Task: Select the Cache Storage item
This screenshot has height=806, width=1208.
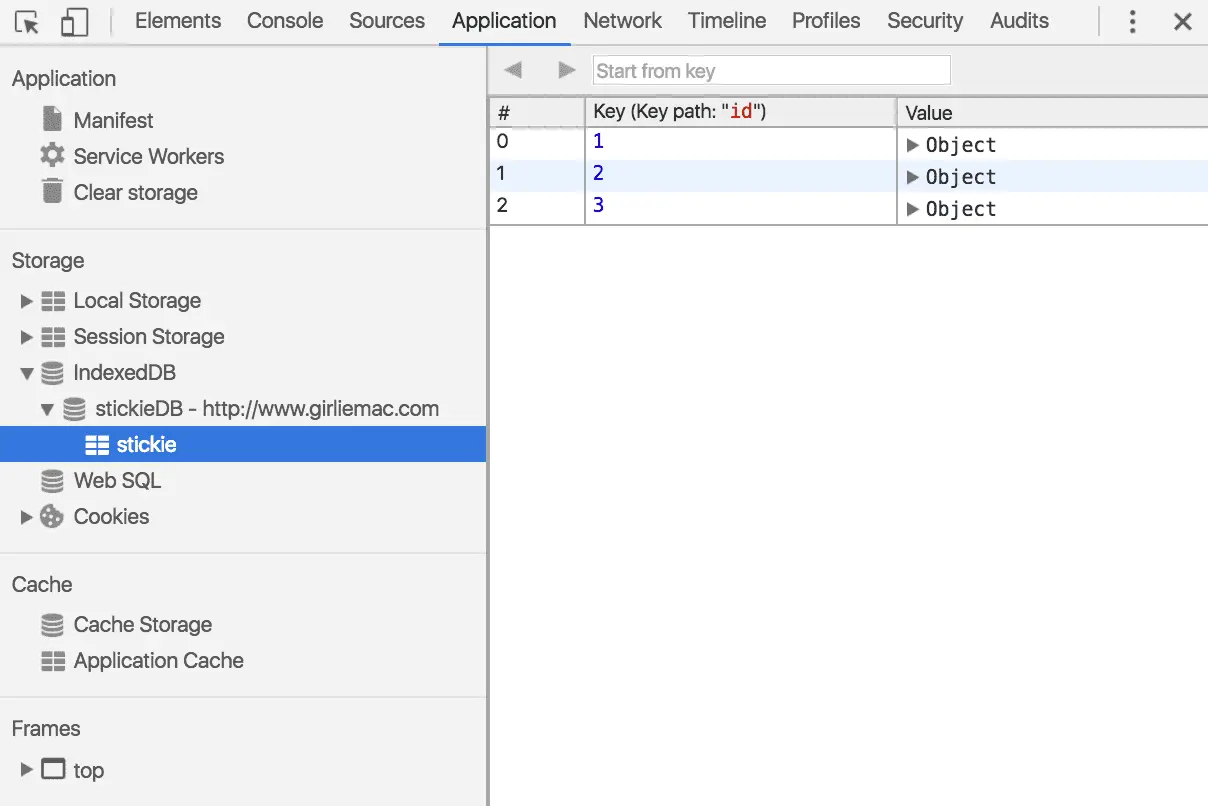Action: [x=127, y=625]
